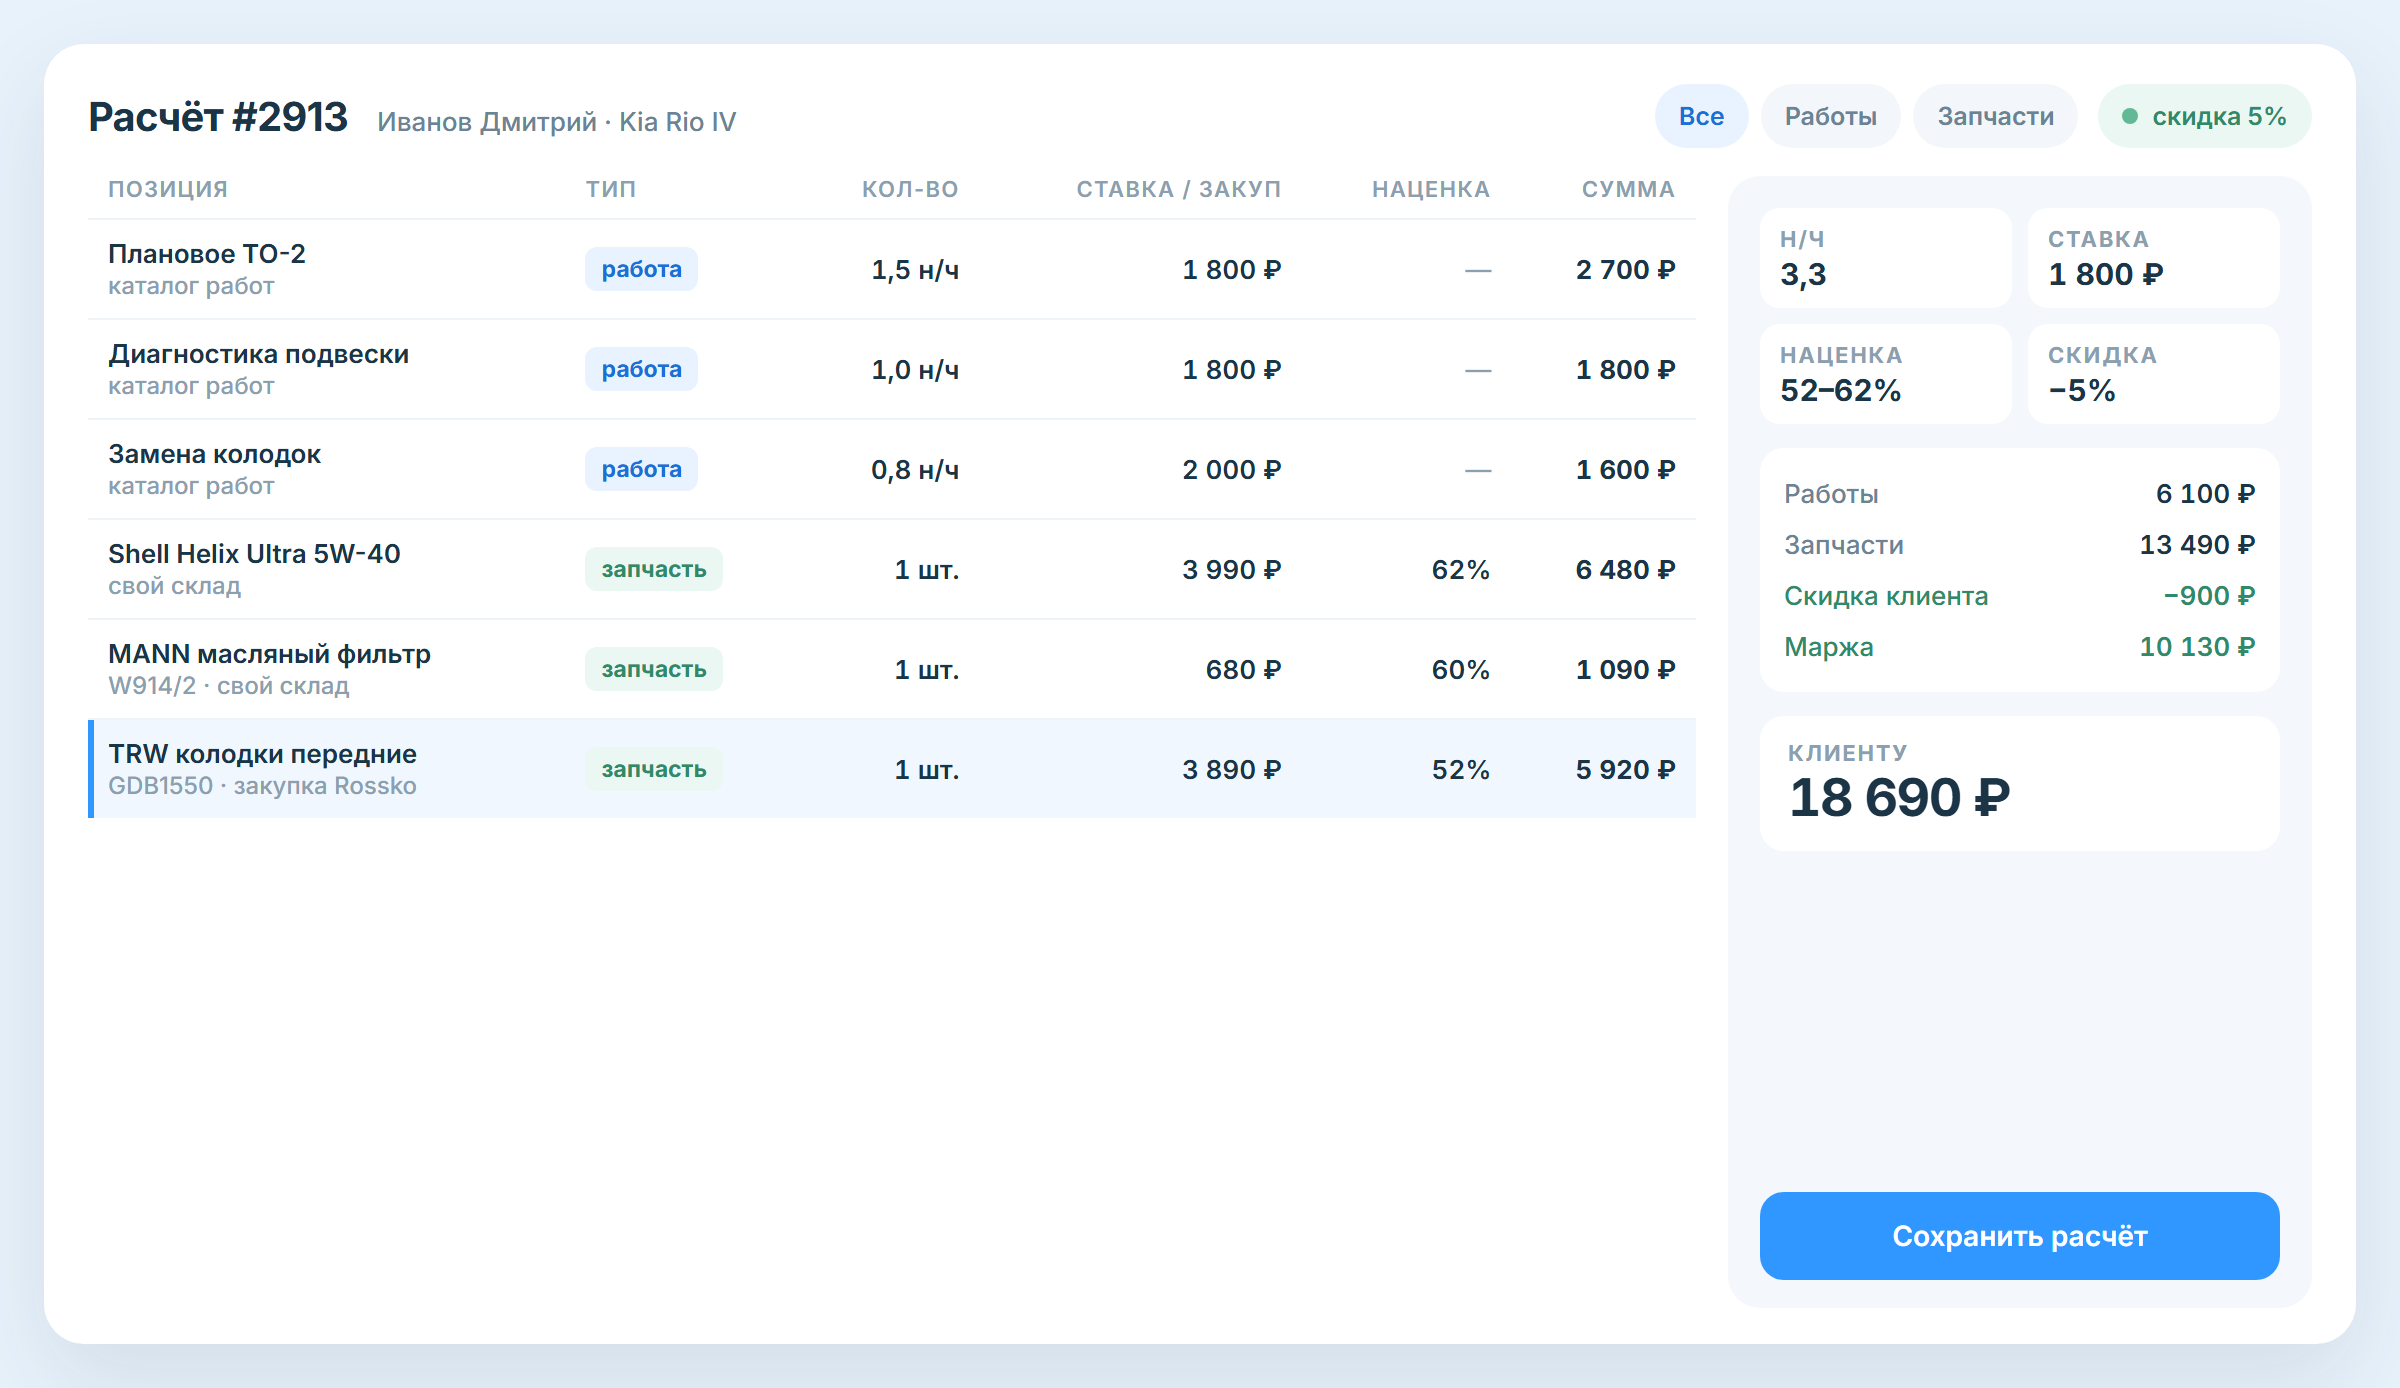Edit the 52% markup on TRW колодки

[1460, 769]
